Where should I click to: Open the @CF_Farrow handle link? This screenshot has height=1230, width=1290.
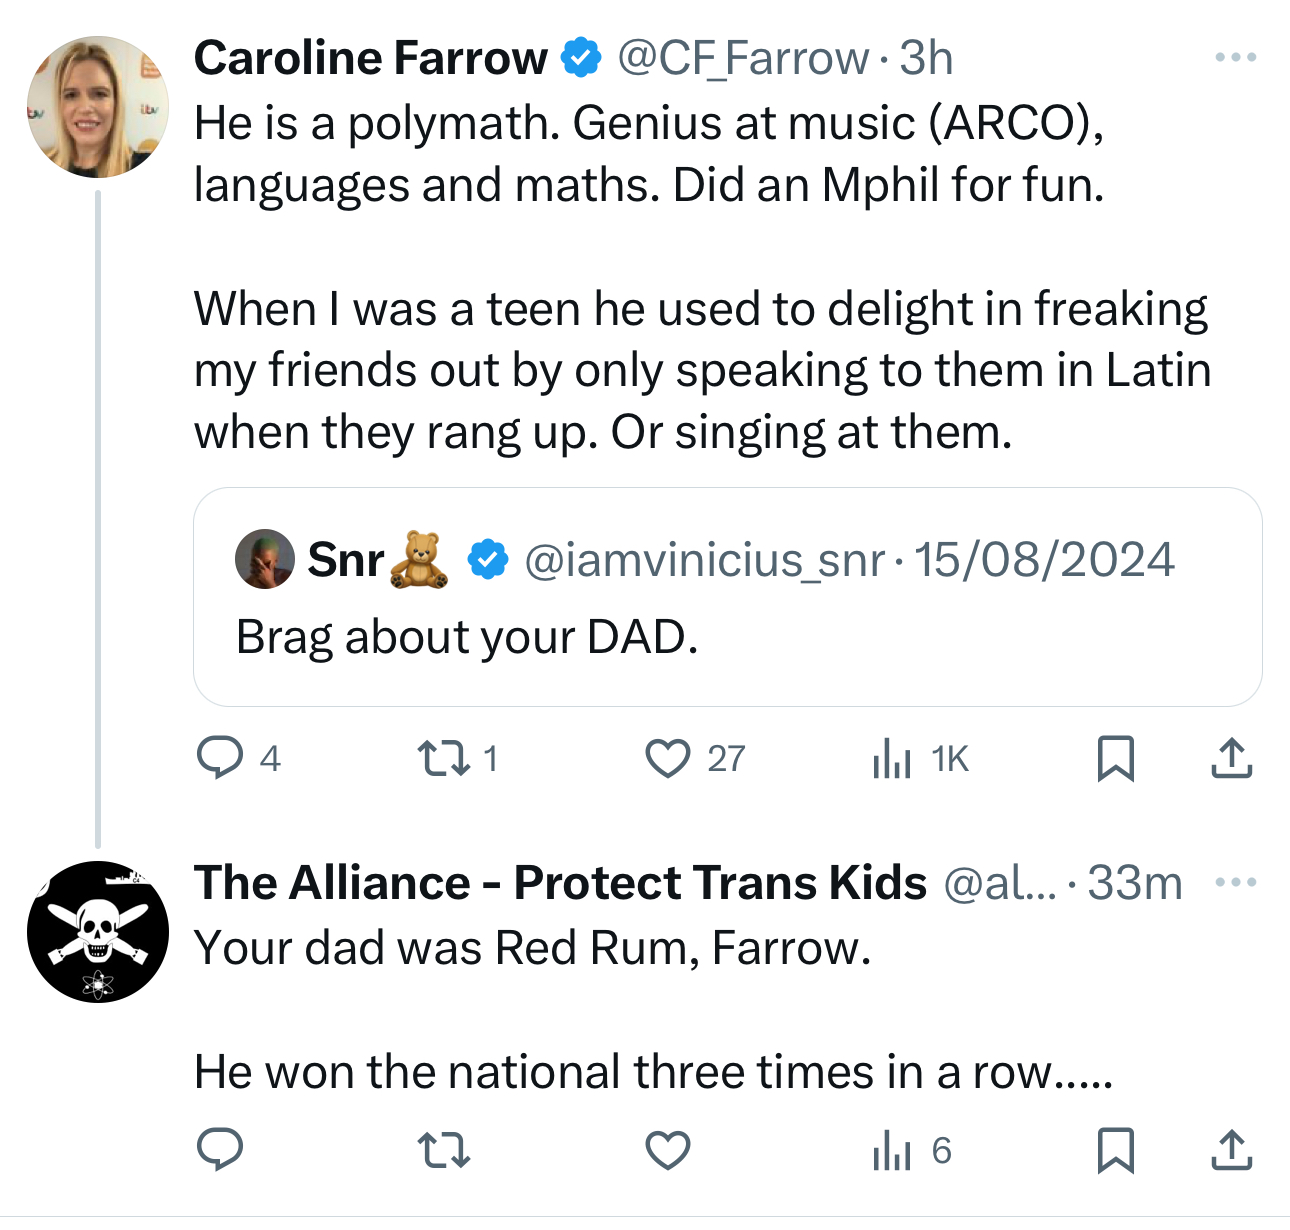[742, 58]
